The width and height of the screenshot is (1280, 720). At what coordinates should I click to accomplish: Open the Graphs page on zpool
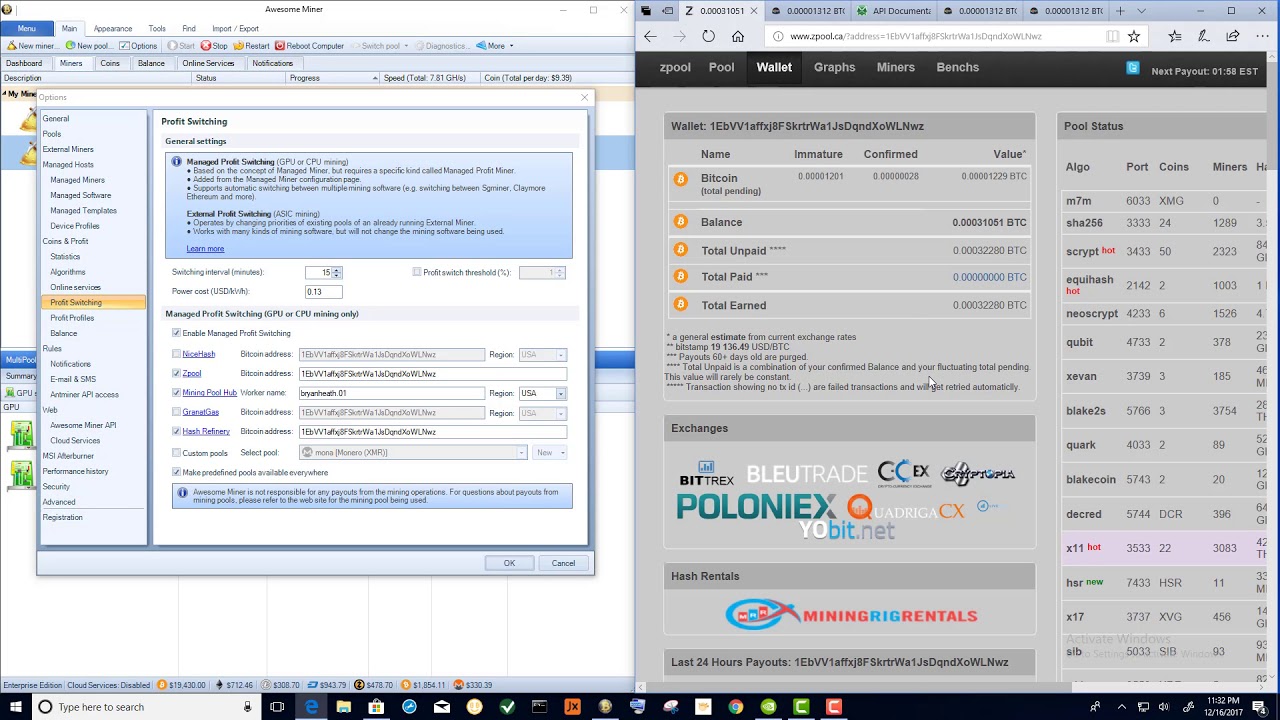tap(834, 67)
